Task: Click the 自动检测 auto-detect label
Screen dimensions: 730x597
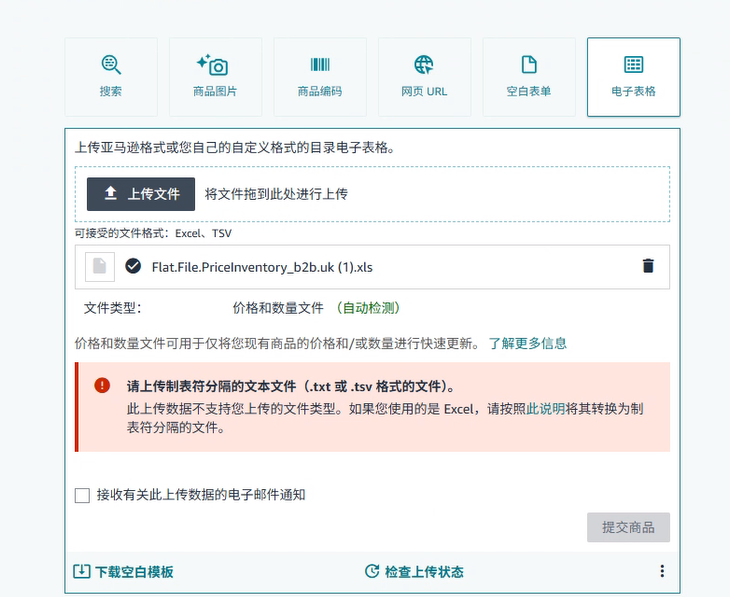Action: click(368, 308)
